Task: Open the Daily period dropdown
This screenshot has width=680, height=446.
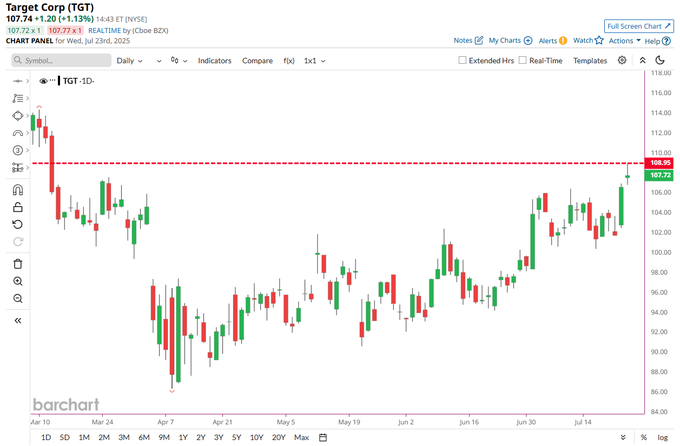Action: pos(129,61)
